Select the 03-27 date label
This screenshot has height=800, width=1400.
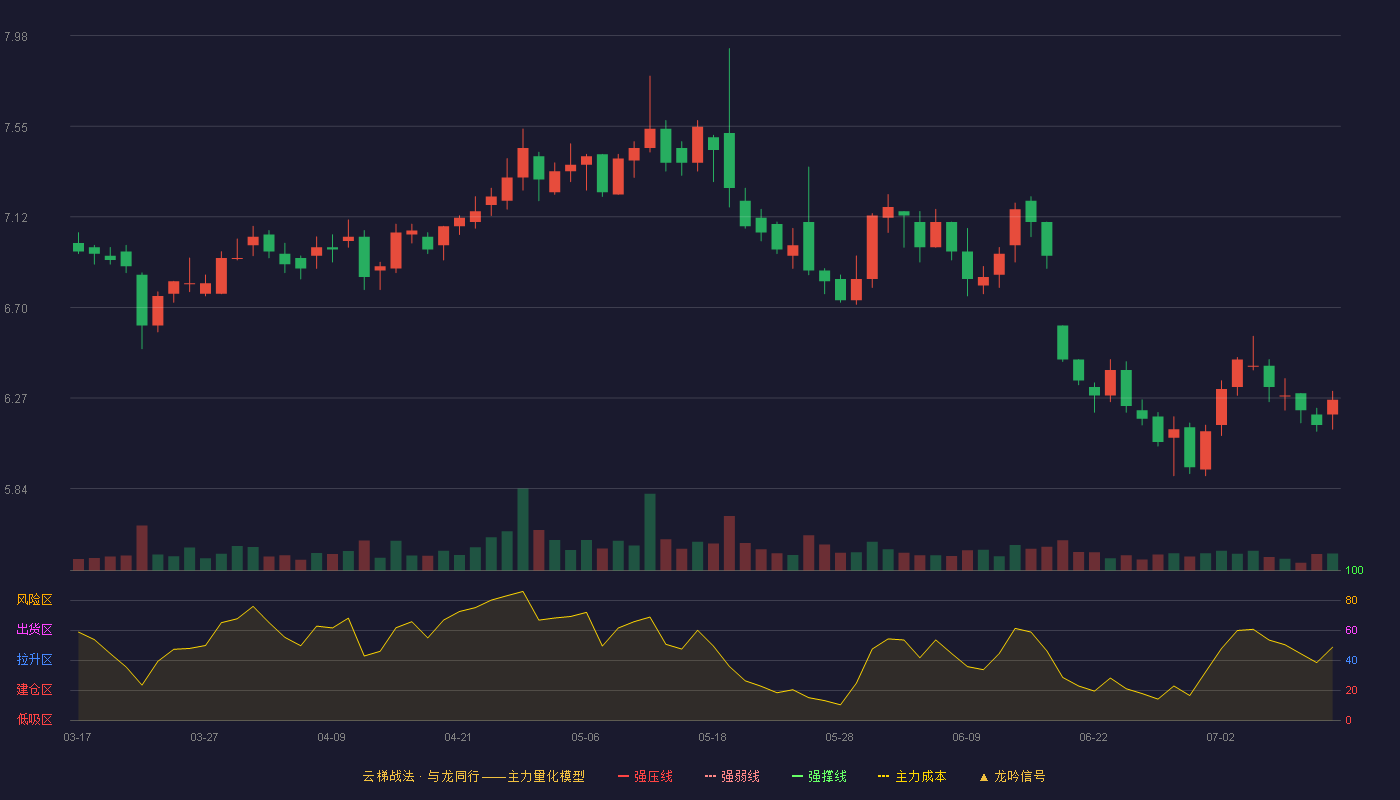(x=204, y=737)
